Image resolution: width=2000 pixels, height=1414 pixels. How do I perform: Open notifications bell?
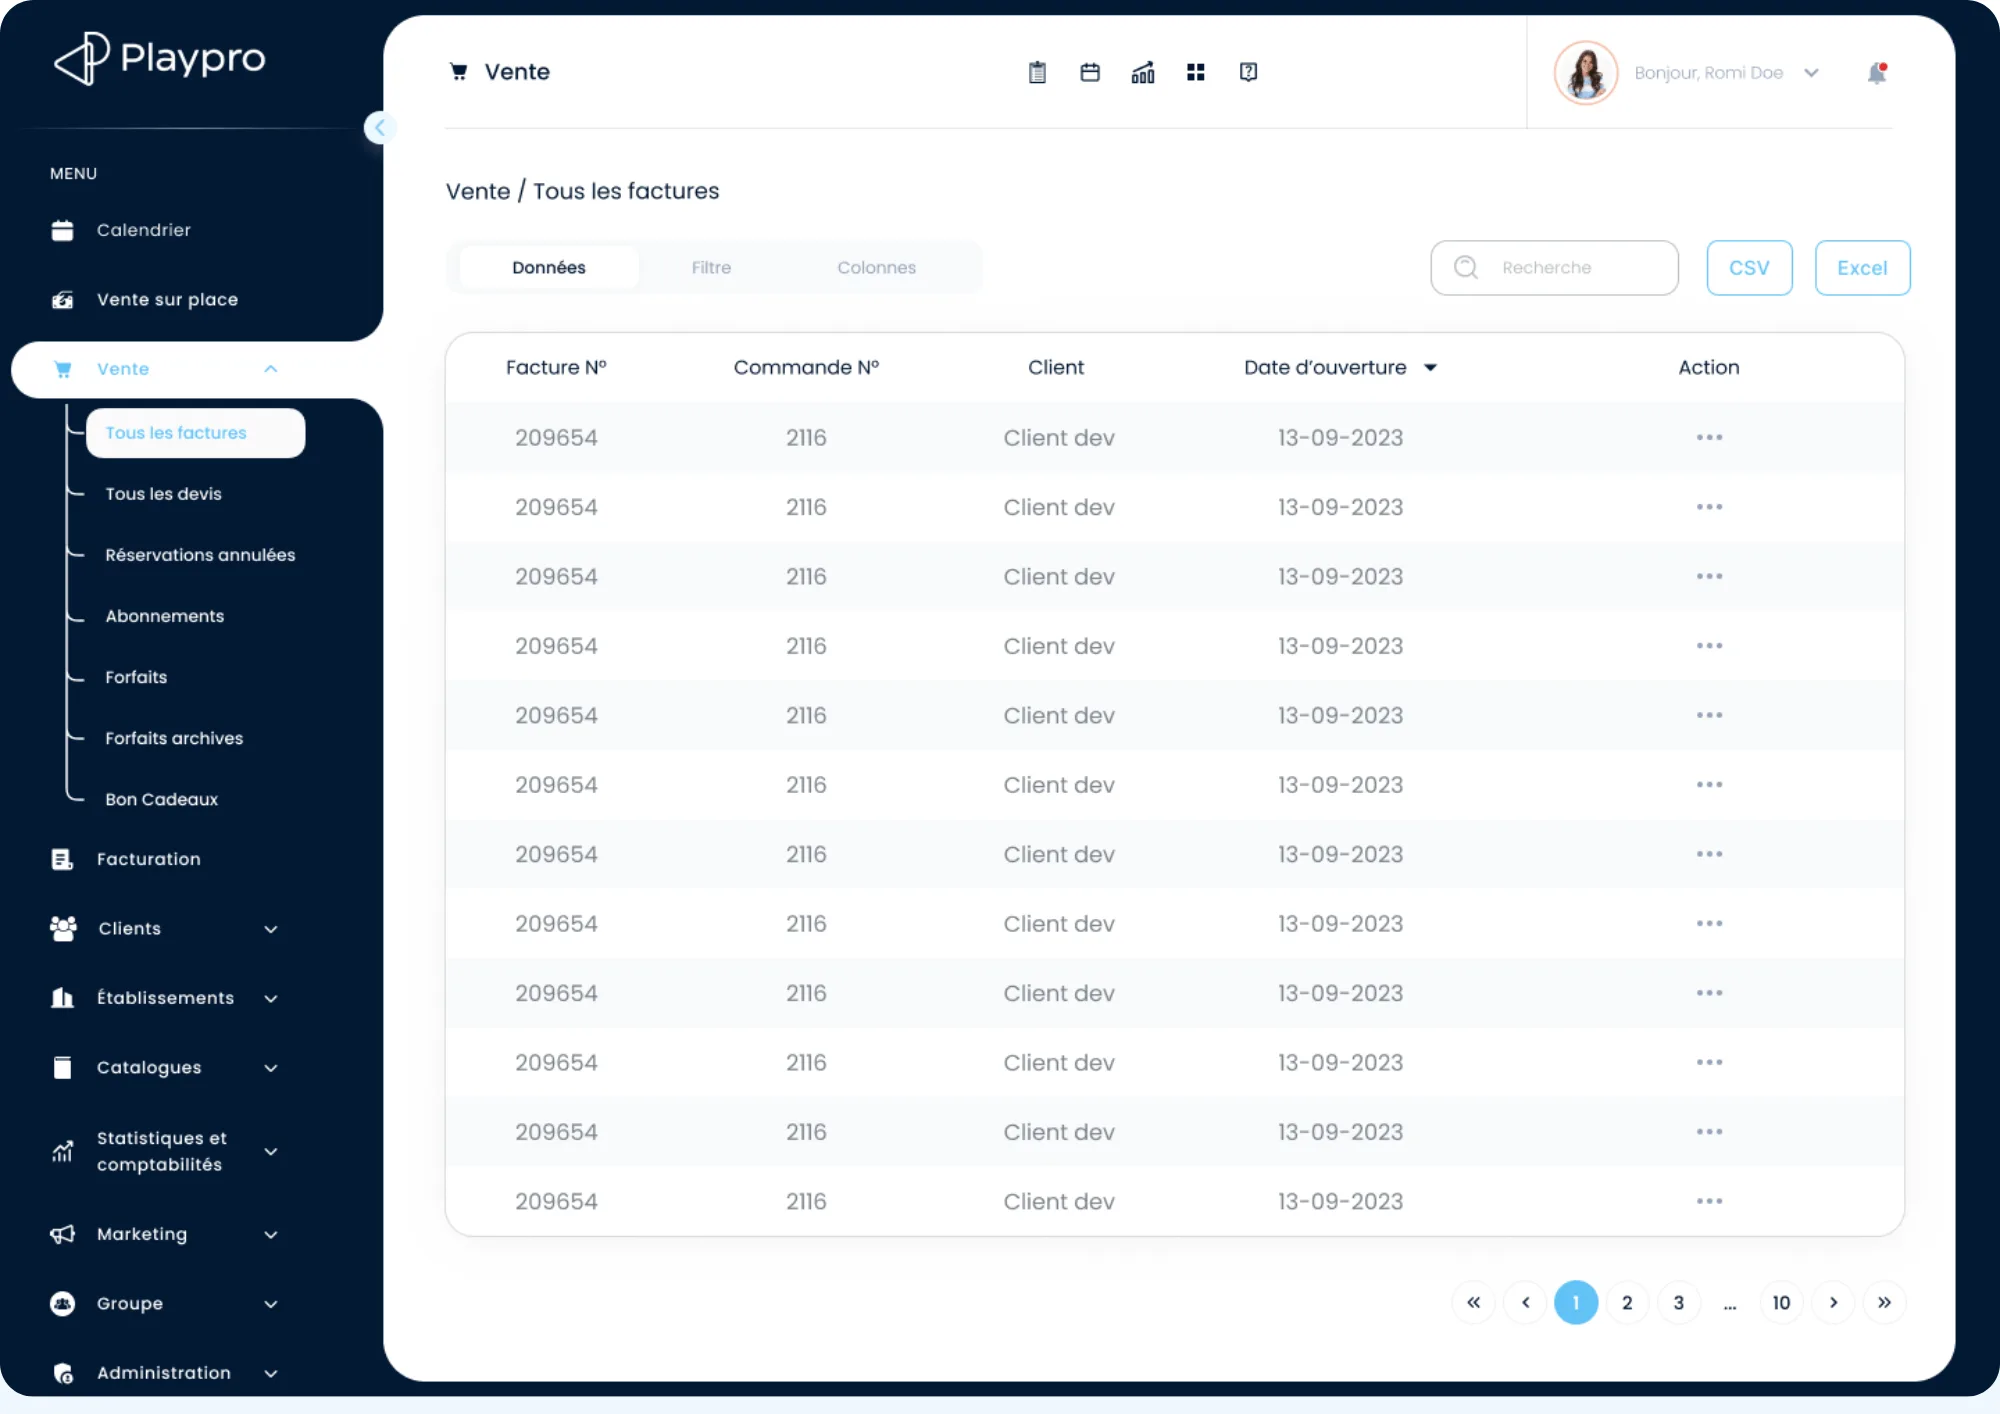point(1877,73)
